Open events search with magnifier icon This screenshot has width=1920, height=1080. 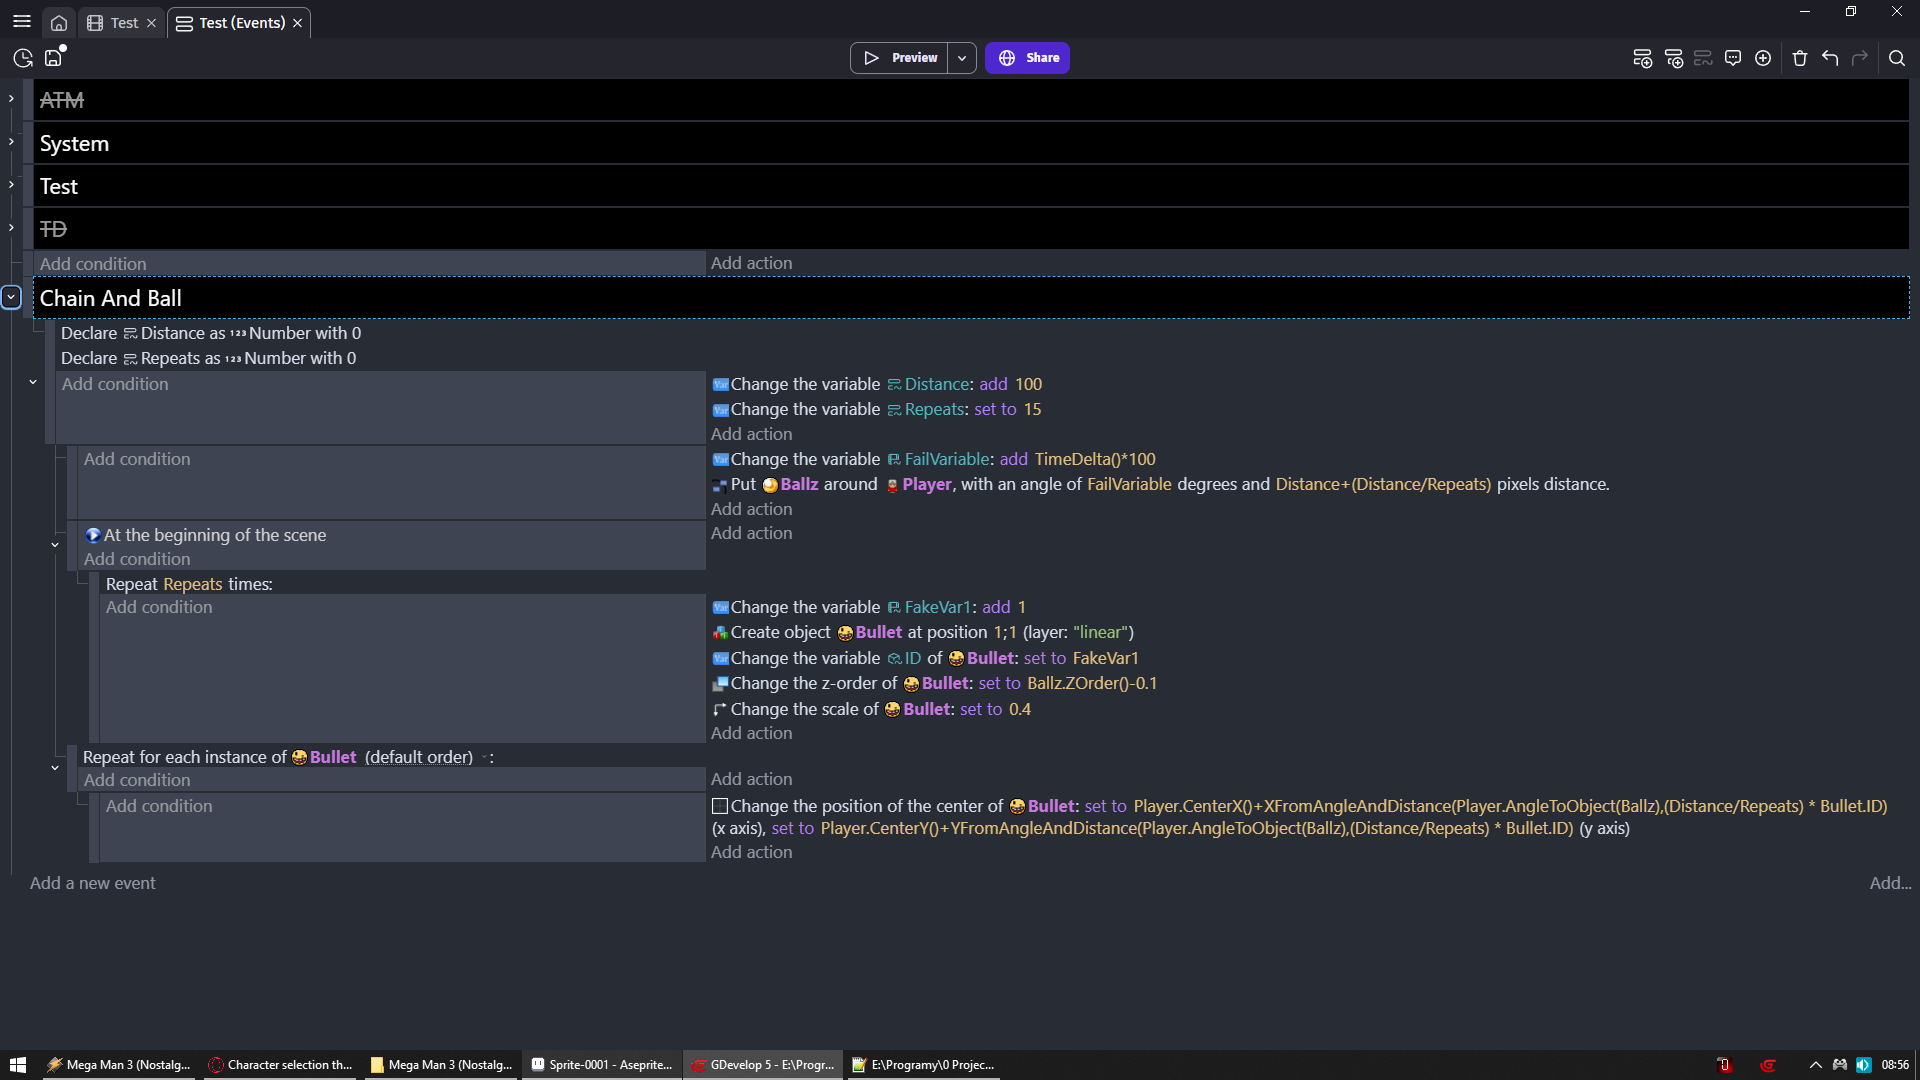[1896, 58]
